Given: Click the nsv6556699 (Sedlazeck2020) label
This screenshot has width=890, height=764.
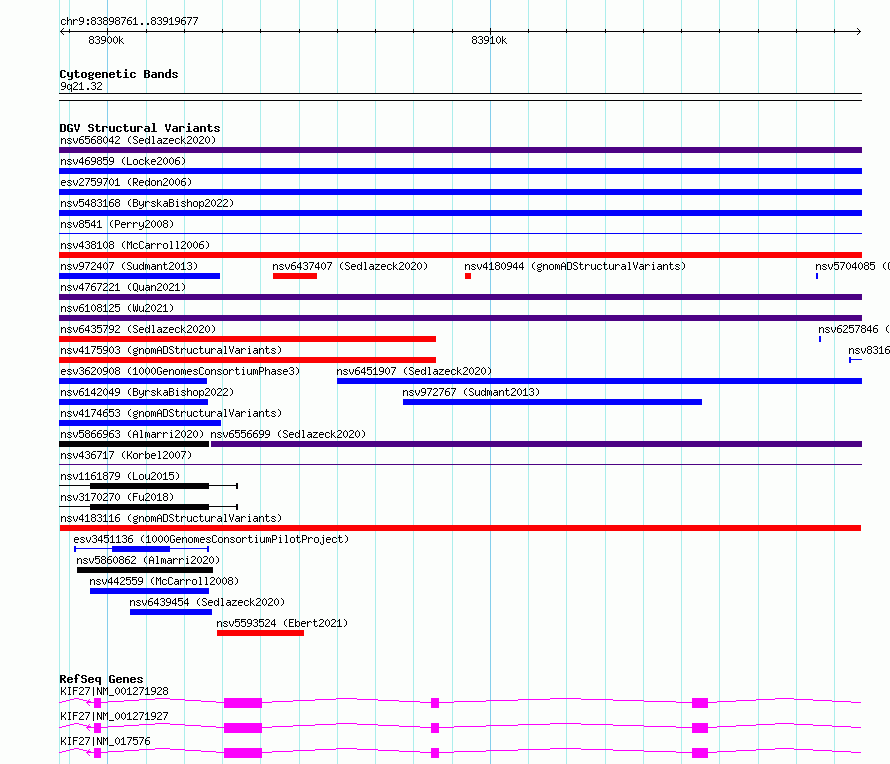Looking at the screenshot, I should point(288,434).
